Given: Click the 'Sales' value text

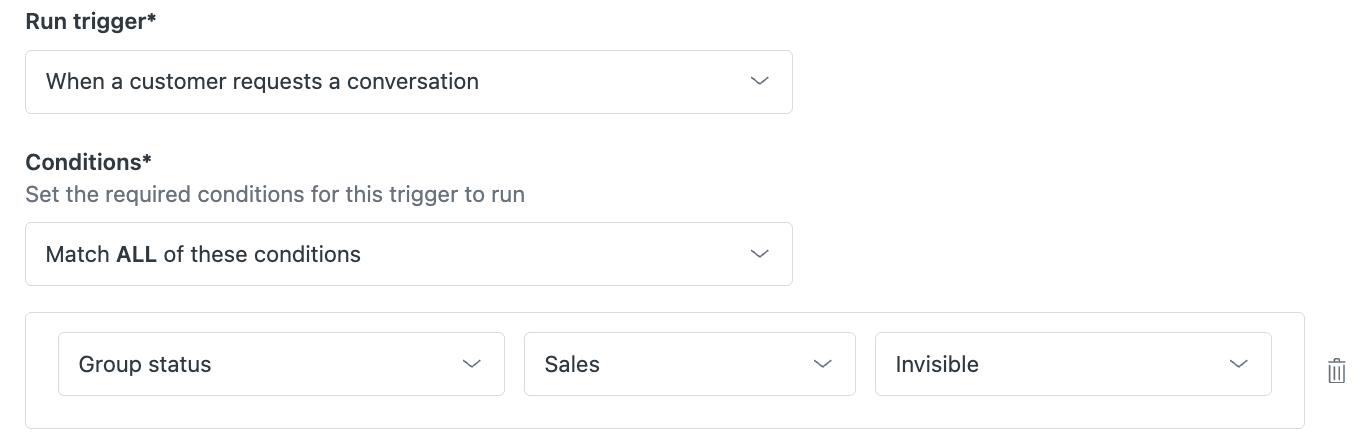Looking at the screenshot, I should (x=572, y=364).
